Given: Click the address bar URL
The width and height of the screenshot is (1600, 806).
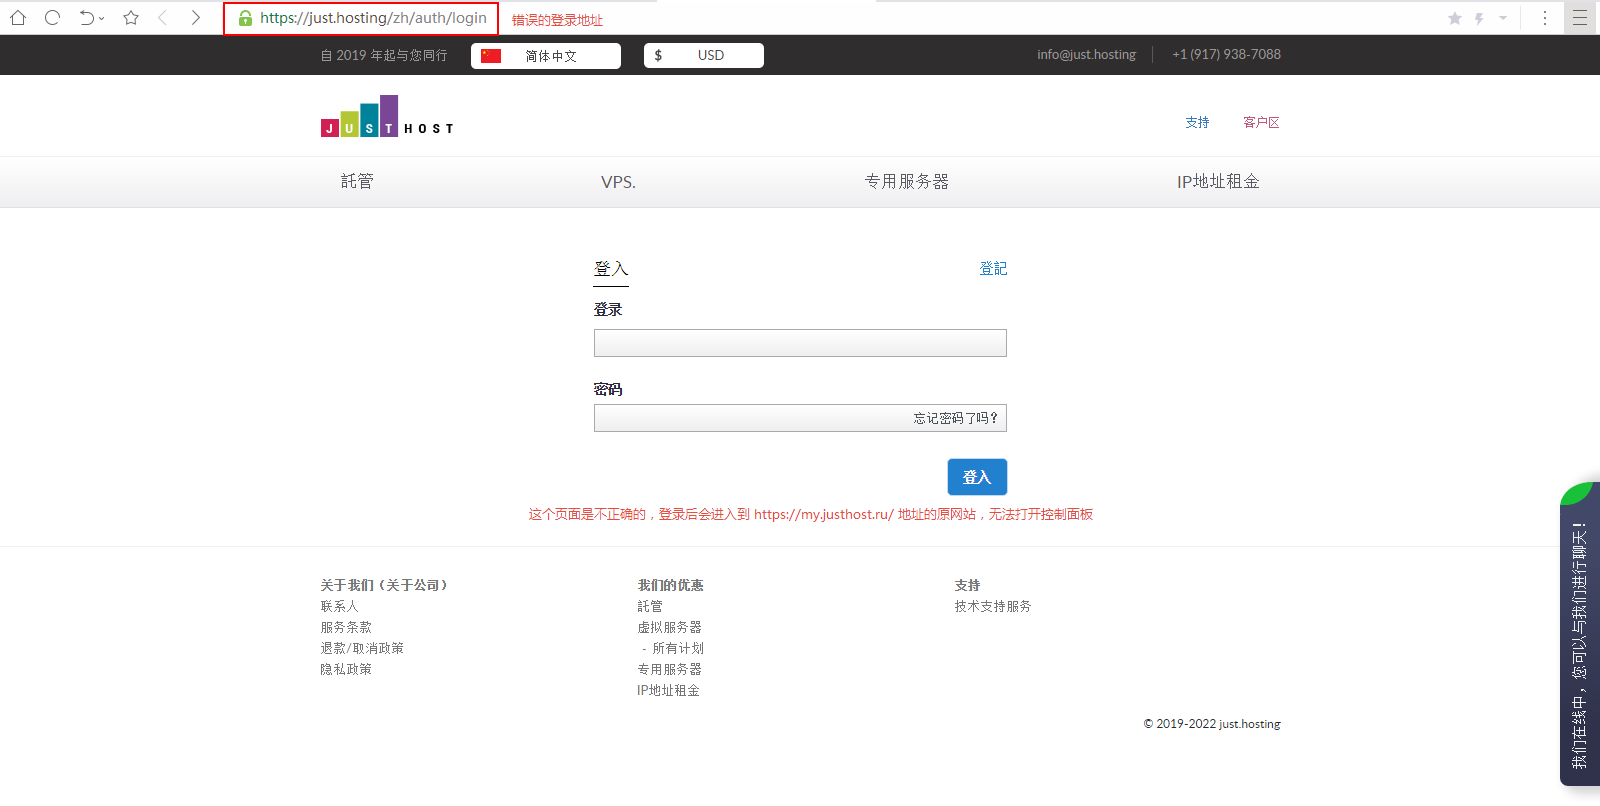Looking at the screenshot, I should pos(373,18).
